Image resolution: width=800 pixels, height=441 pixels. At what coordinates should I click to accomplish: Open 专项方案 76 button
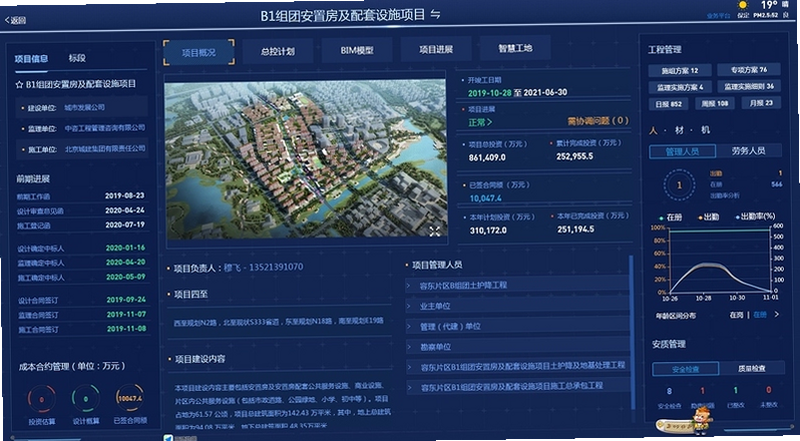748,69
